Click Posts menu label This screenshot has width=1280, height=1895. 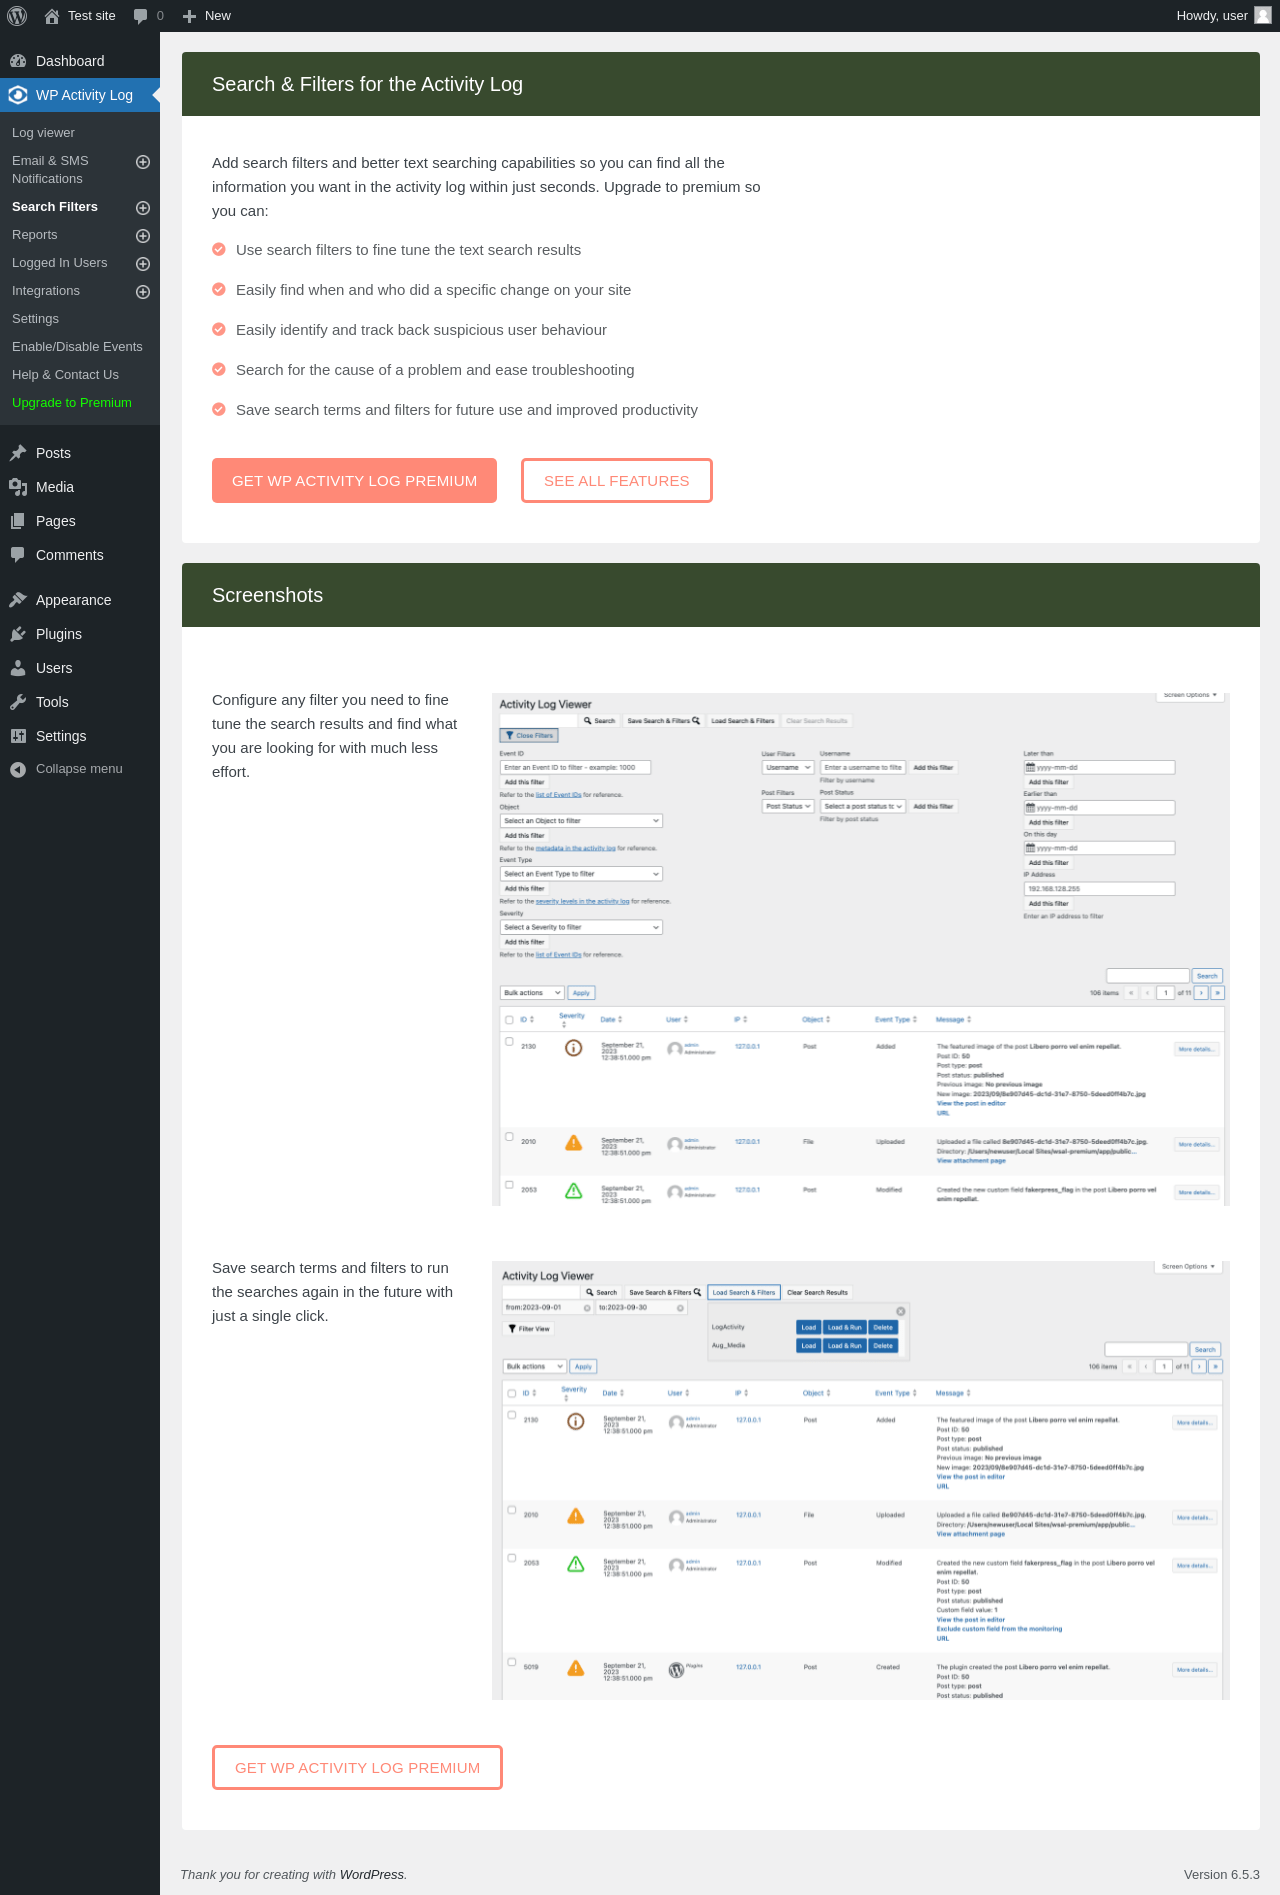coord(53,453)
